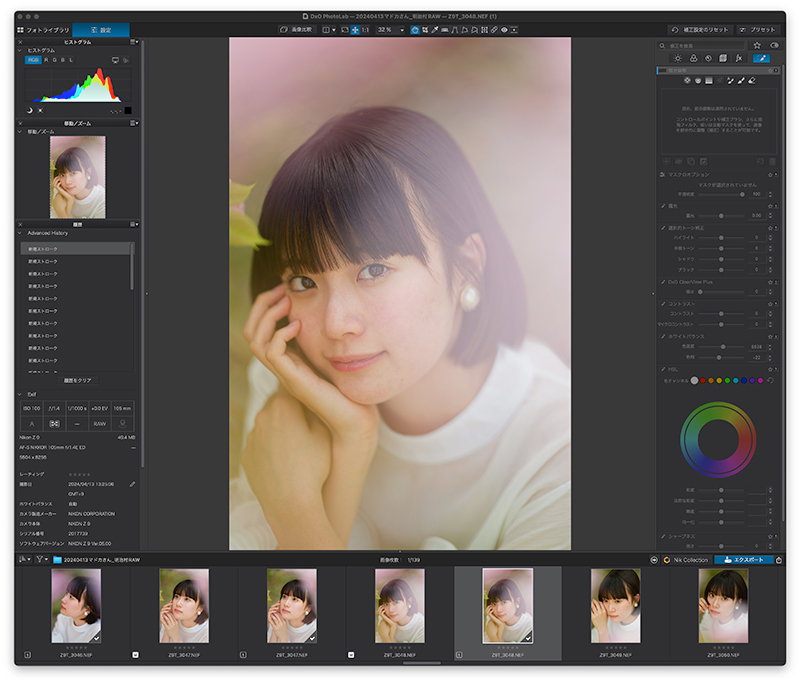Image resolution: width=800 pixels, height=683 pixels.
Task: Open the 32 % zoom level dropdown
Action: pos(390,30)
